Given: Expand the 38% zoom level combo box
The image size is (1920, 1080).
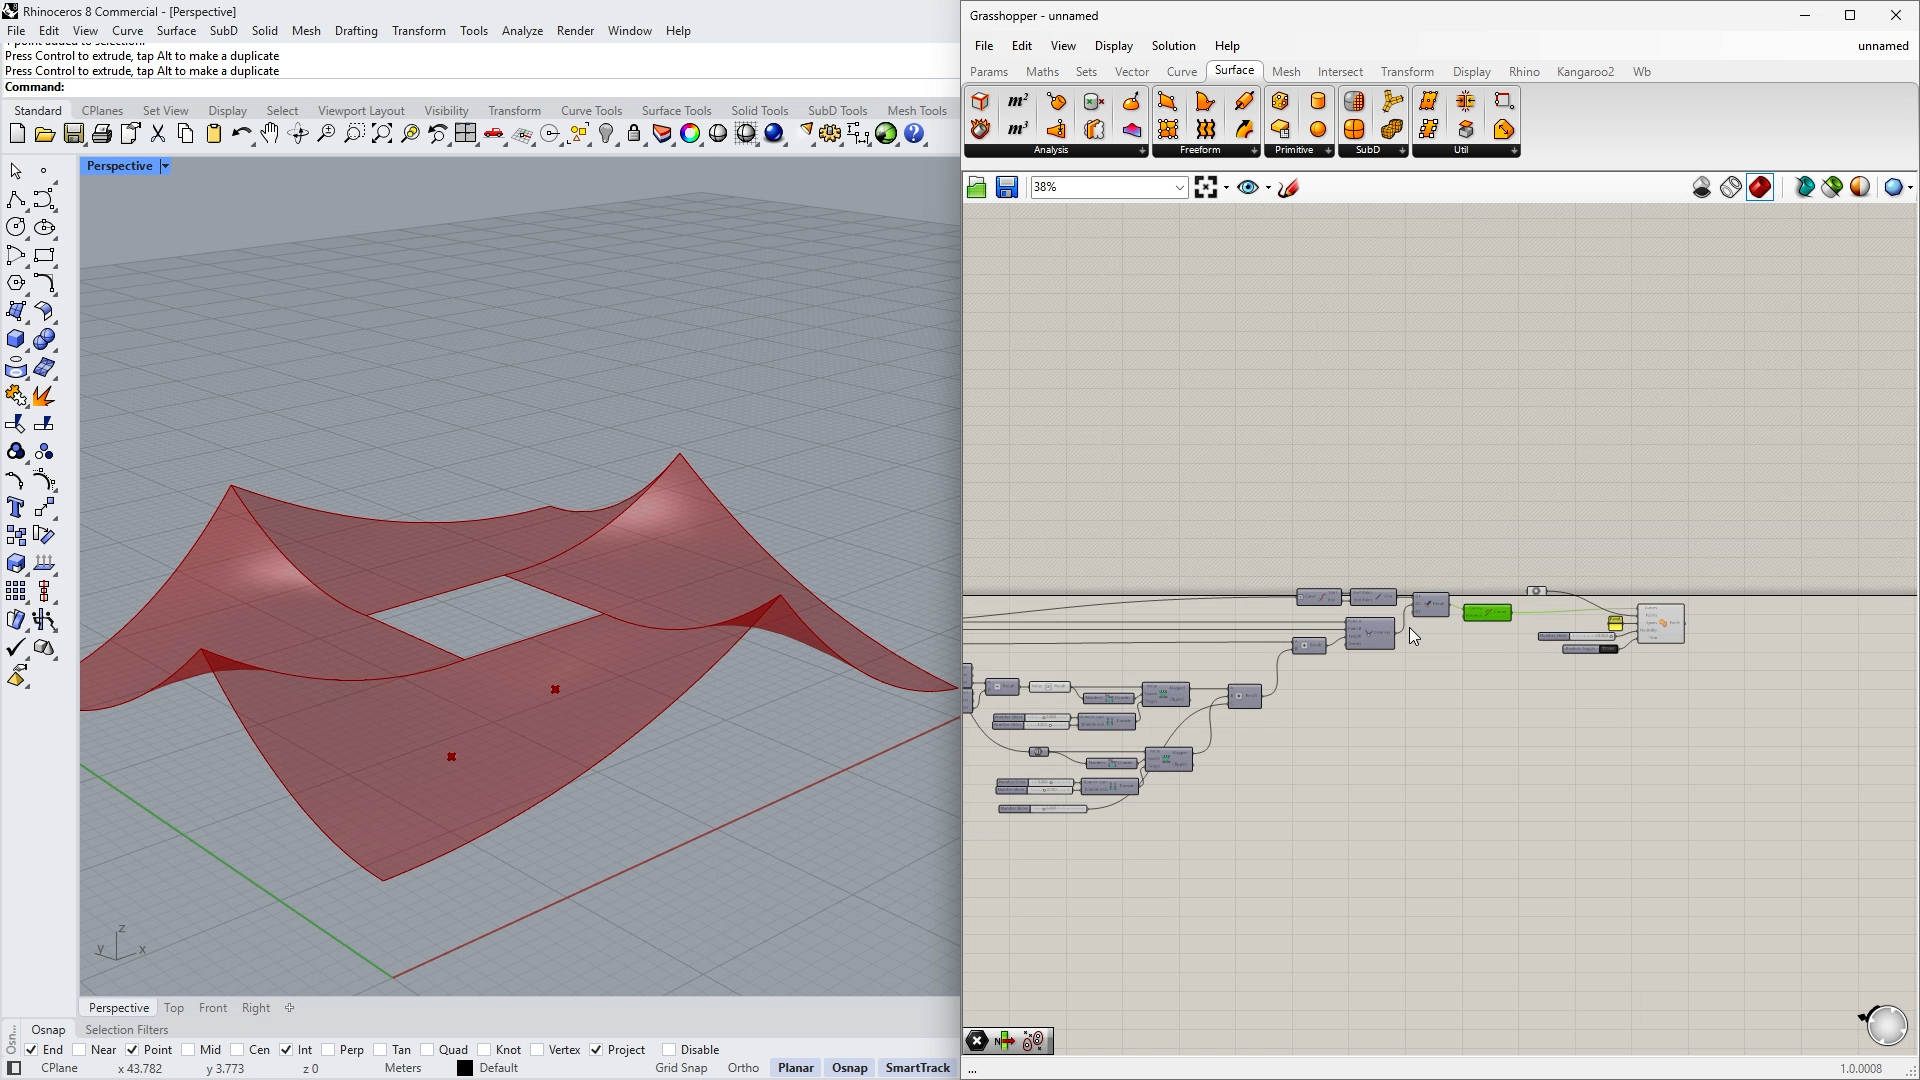Looking at the screenshot, I should (1179, 188).
